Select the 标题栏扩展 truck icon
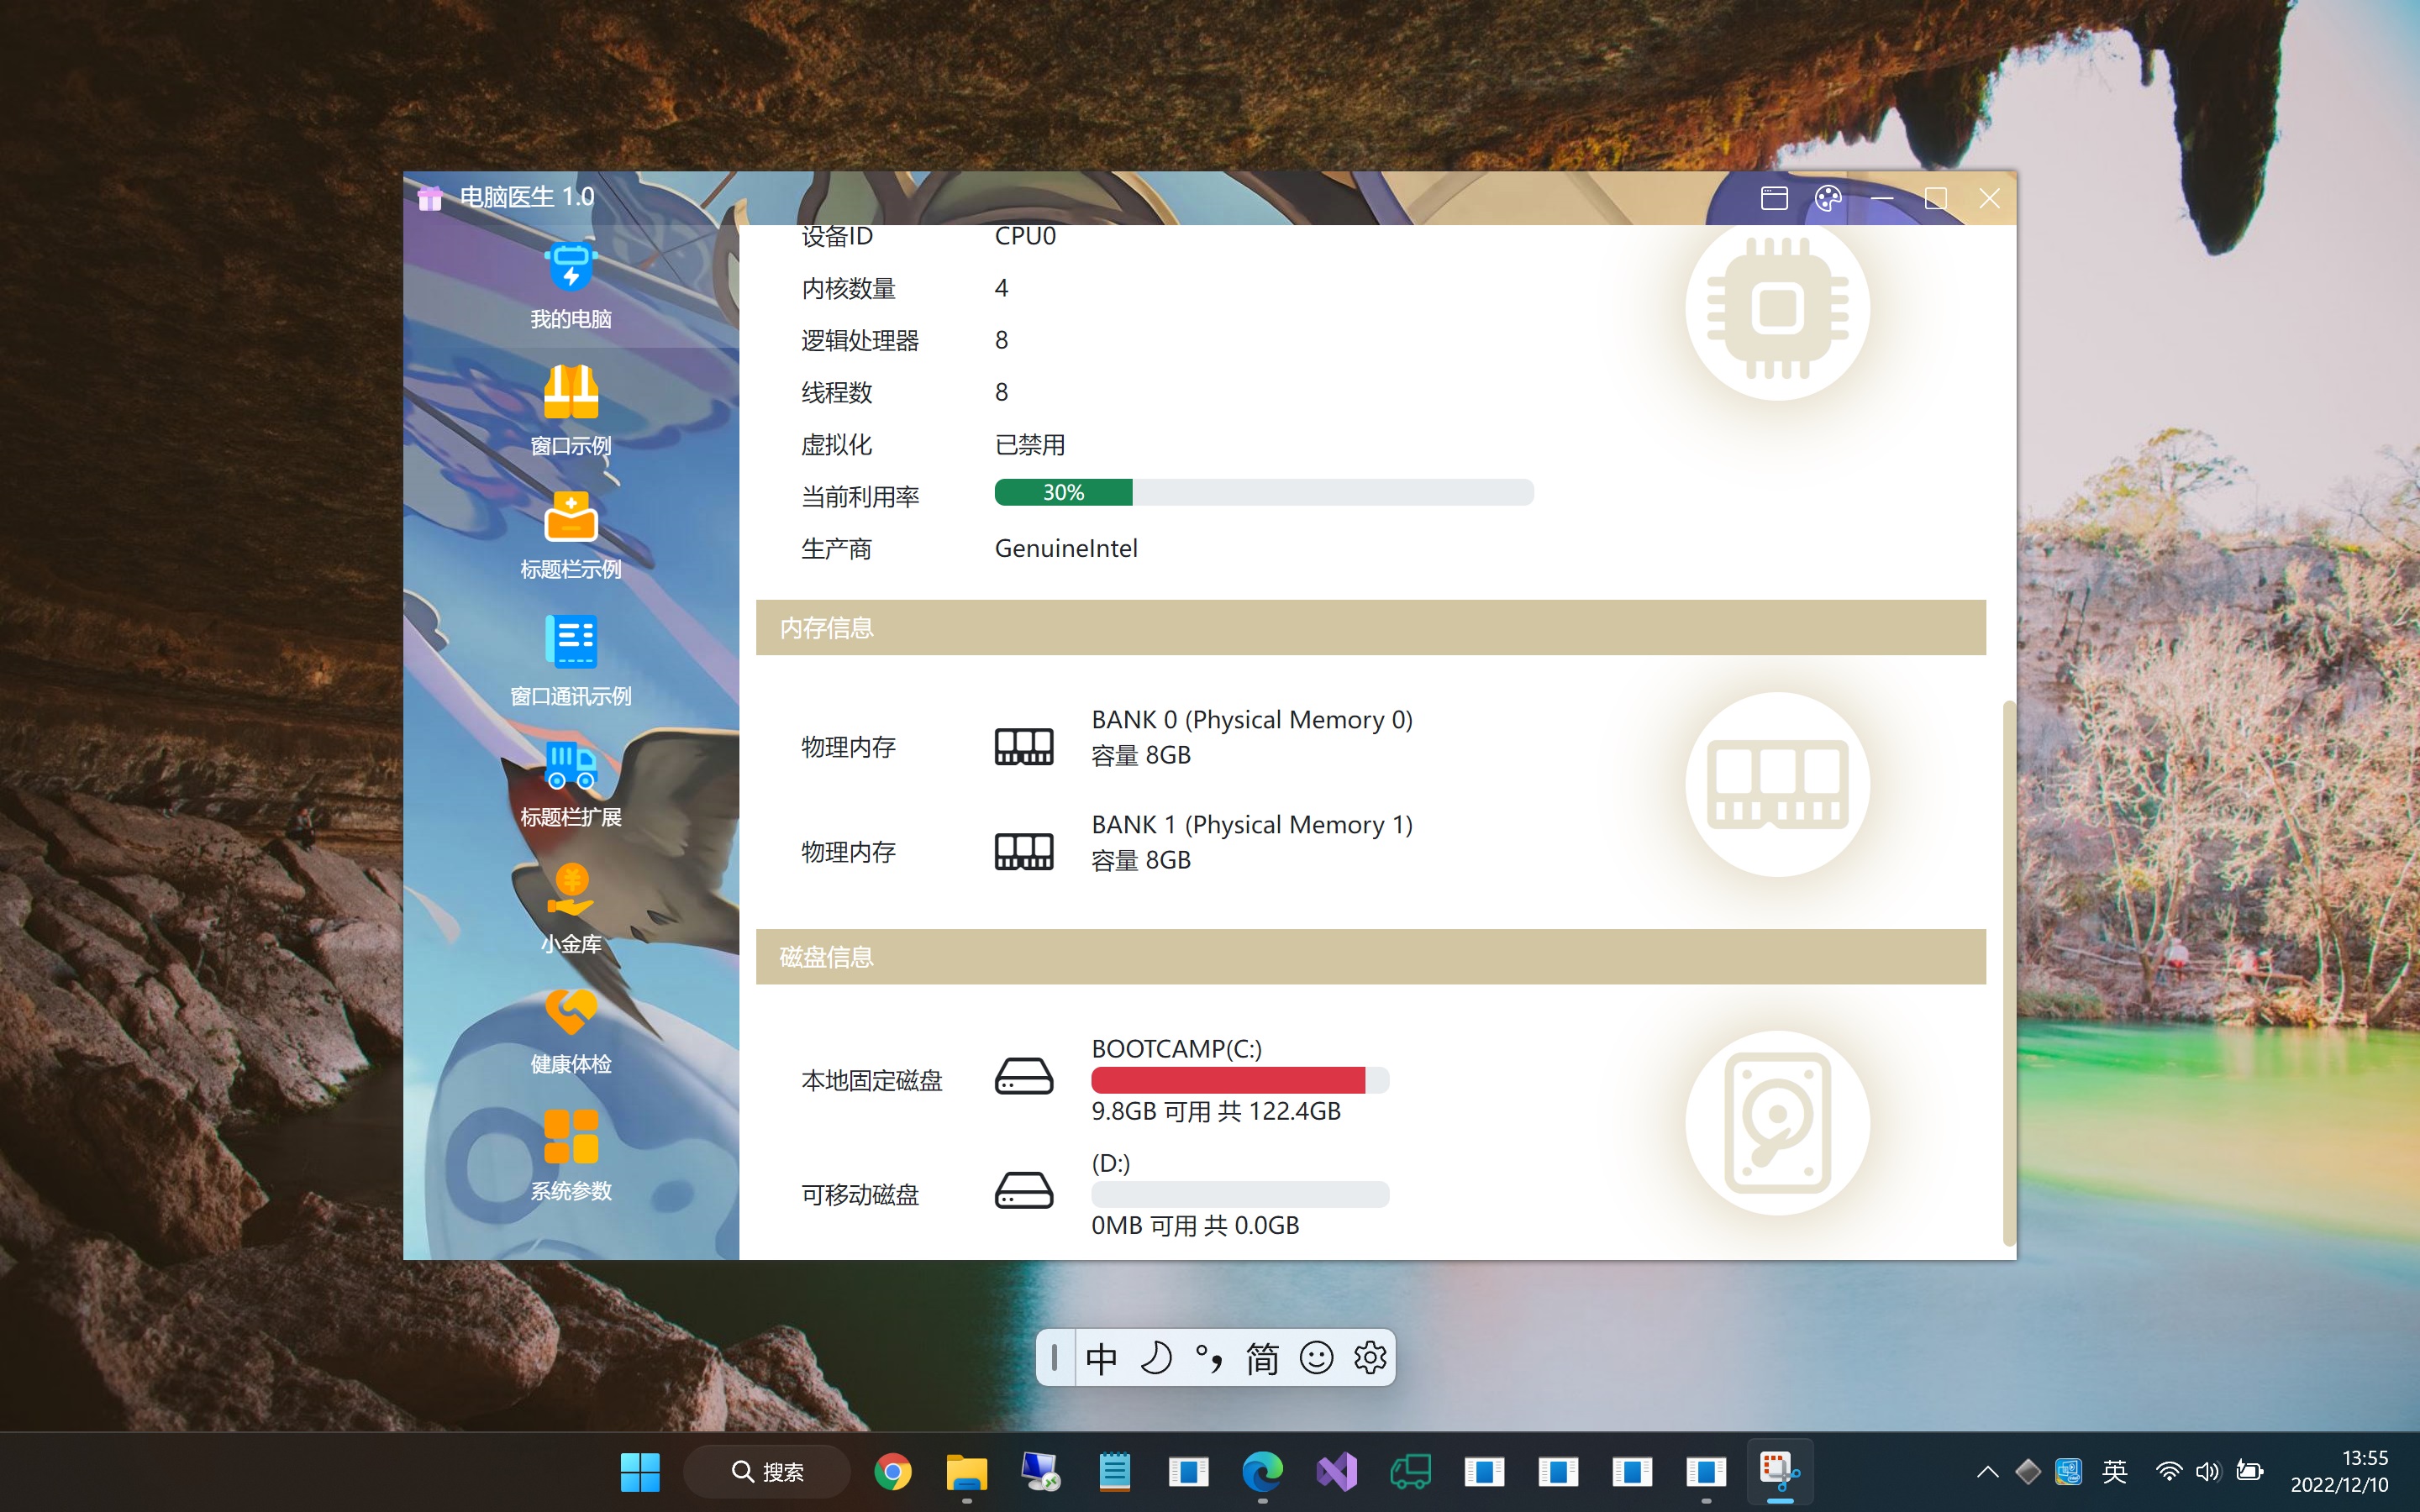2420x1512 pixels. (x=570, y=767)
